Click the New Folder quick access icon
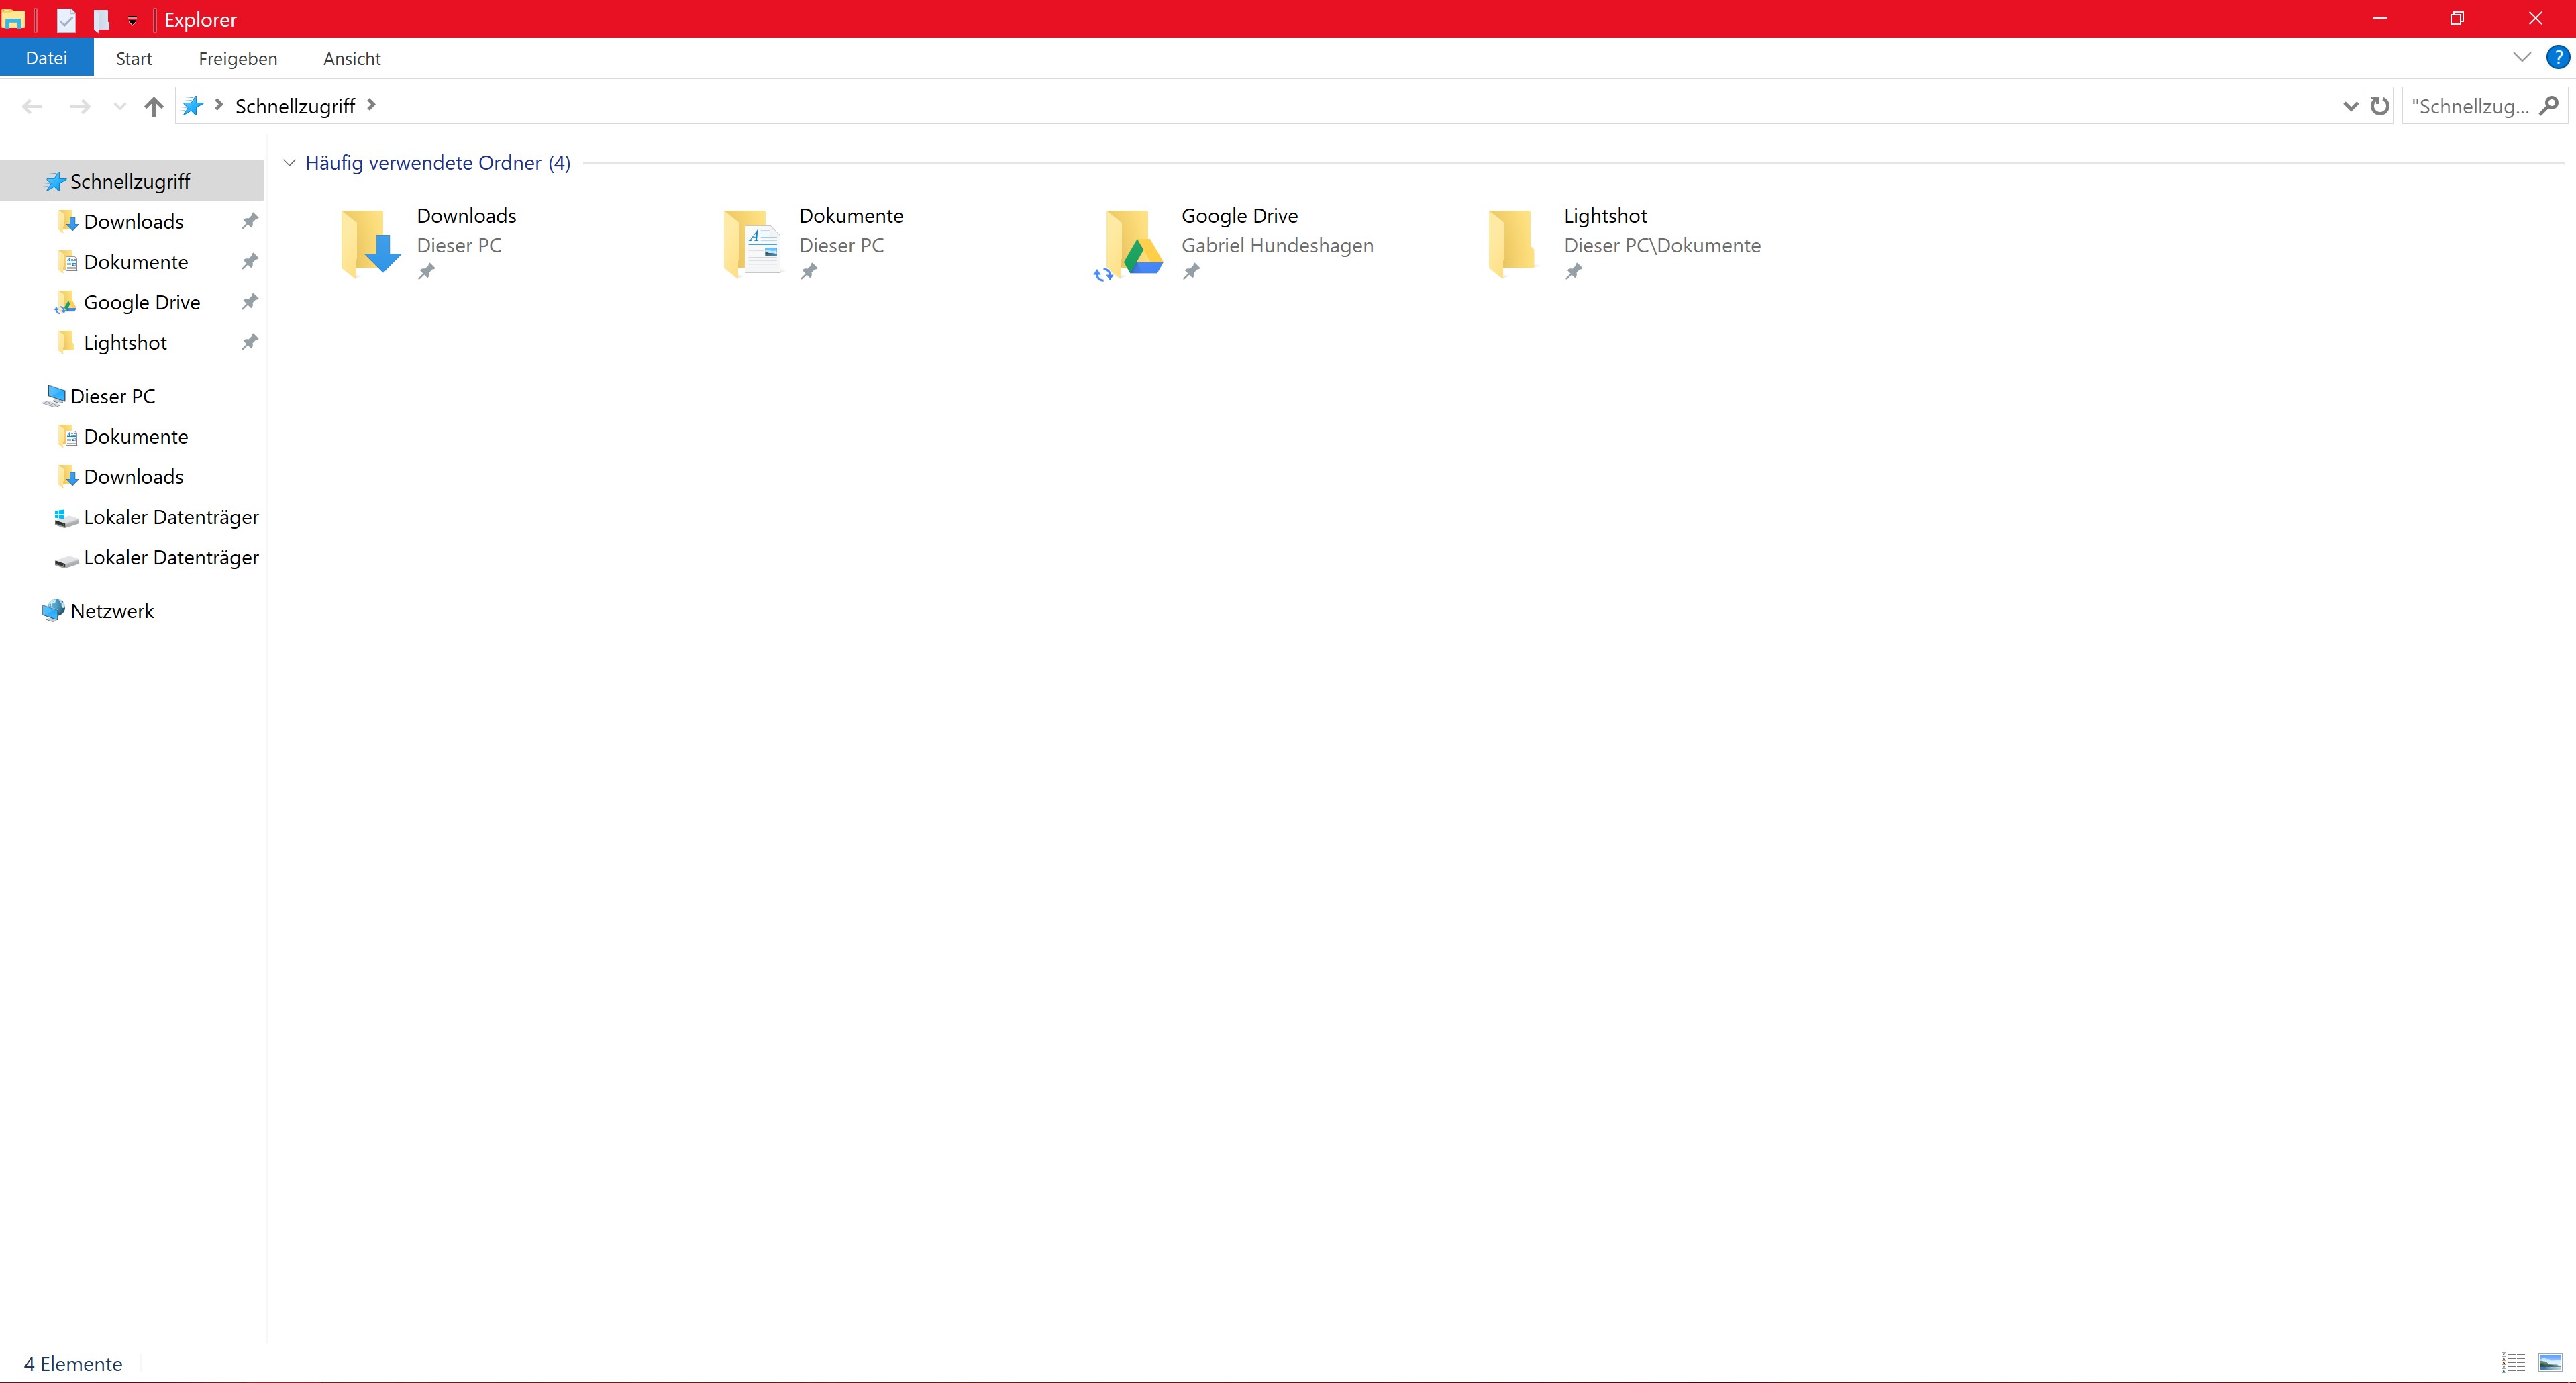The width and height of the screenshot is (2576, 1383). [101, 20]
